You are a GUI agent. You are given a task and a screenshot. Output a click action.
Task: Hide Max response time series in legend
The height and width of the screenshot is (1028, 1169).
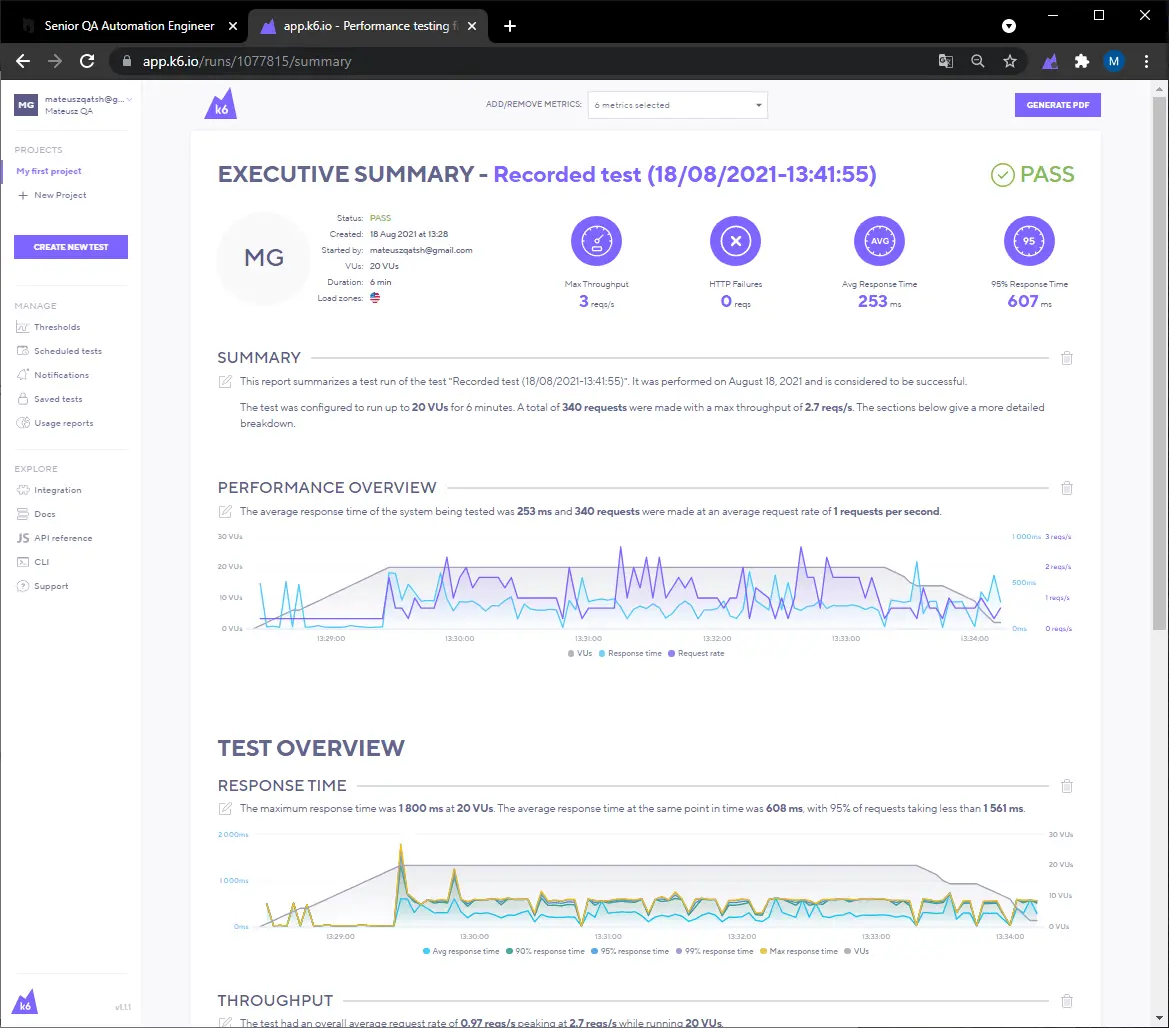[x=803, y=951]
